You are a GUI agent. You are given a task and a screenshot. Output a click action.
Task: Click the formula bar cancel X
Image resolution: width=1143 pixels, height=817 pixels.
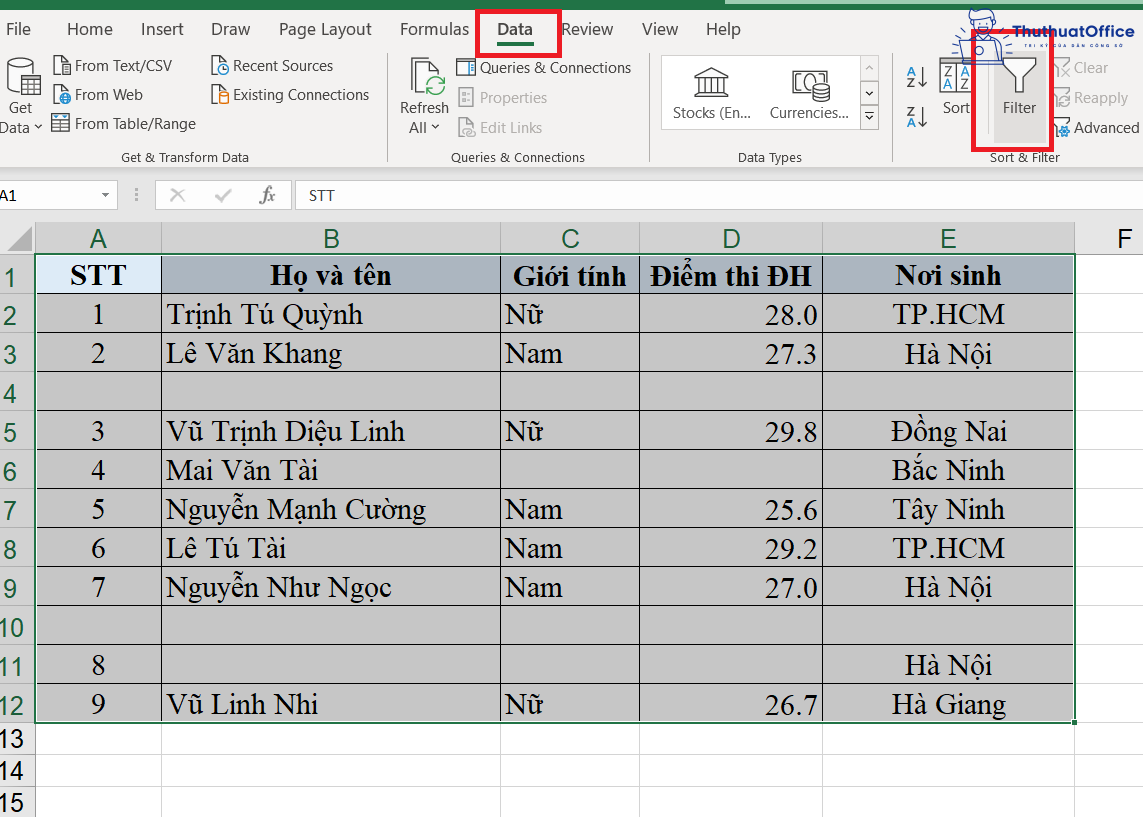[177, 195]
